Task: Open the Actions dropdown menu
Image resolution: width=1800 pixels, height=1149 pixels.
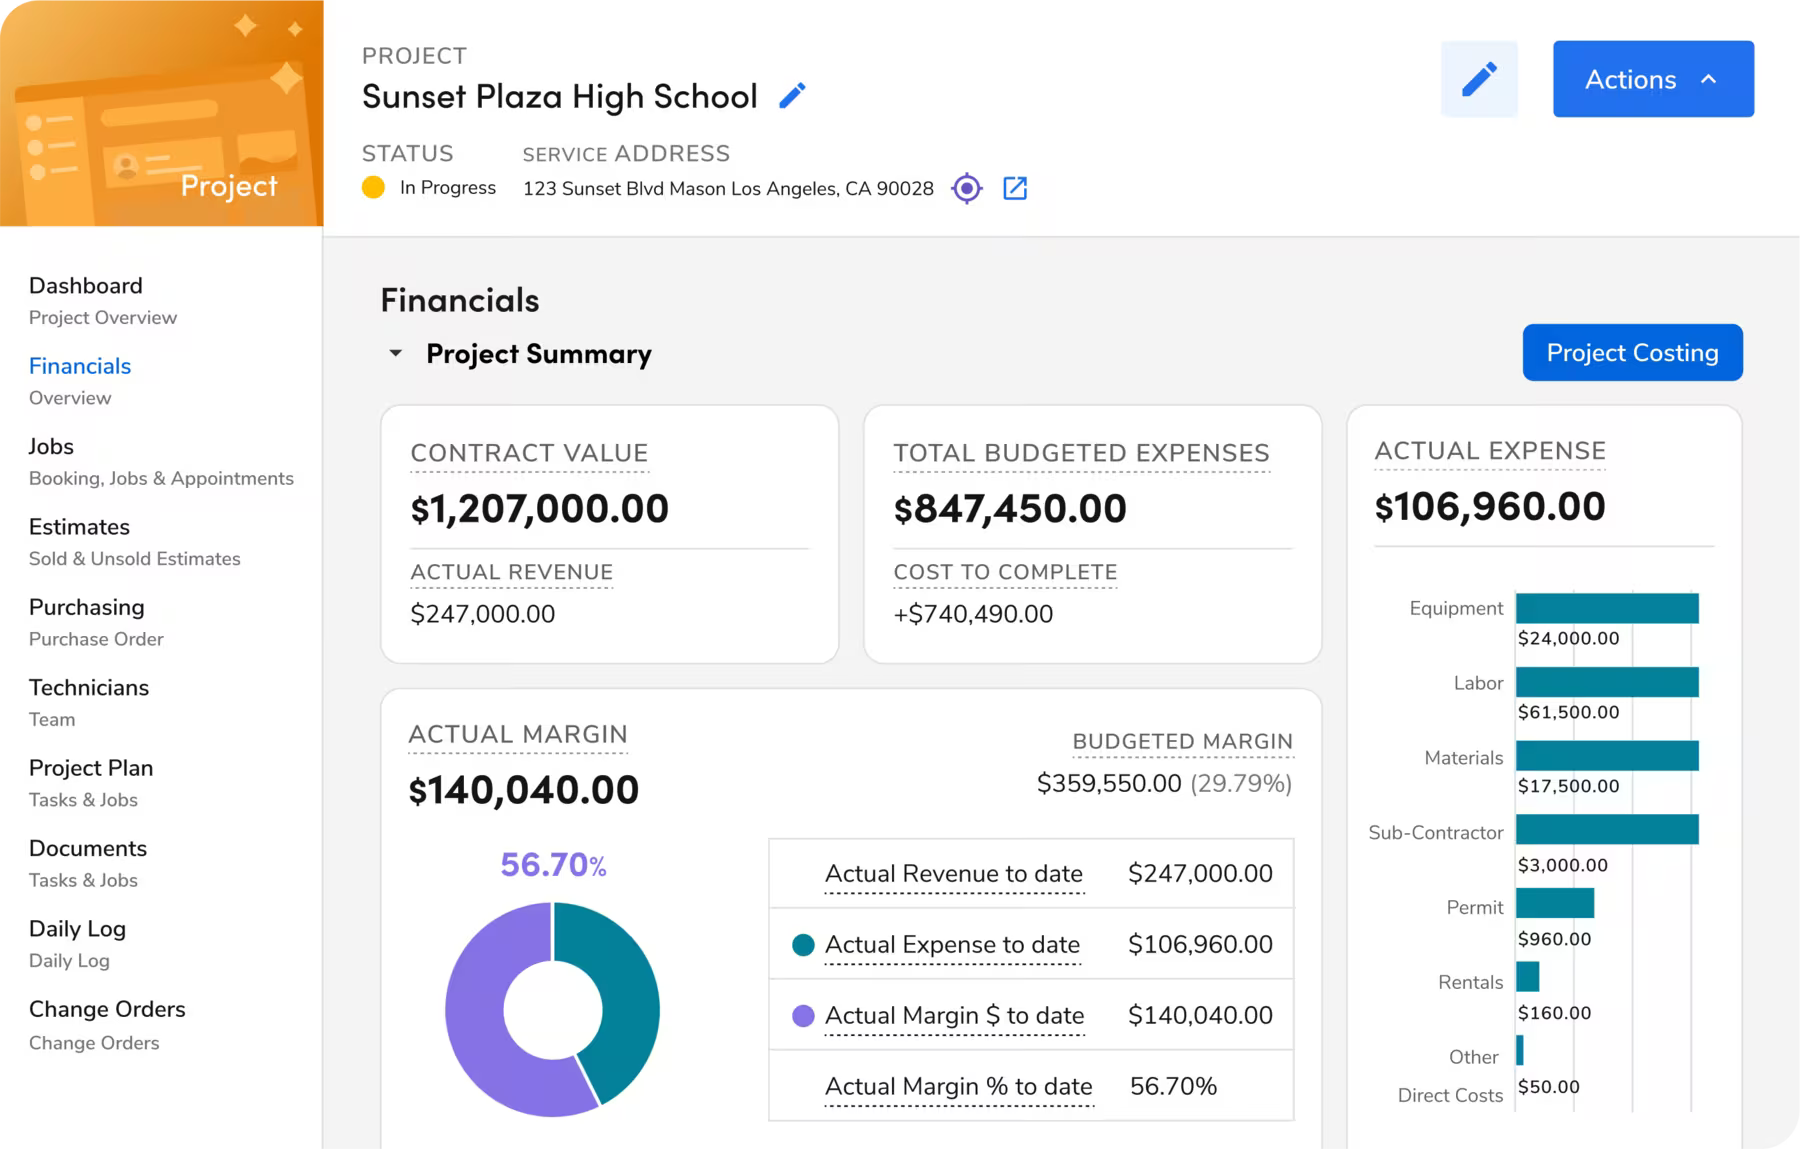Action: pos(1652,79)
